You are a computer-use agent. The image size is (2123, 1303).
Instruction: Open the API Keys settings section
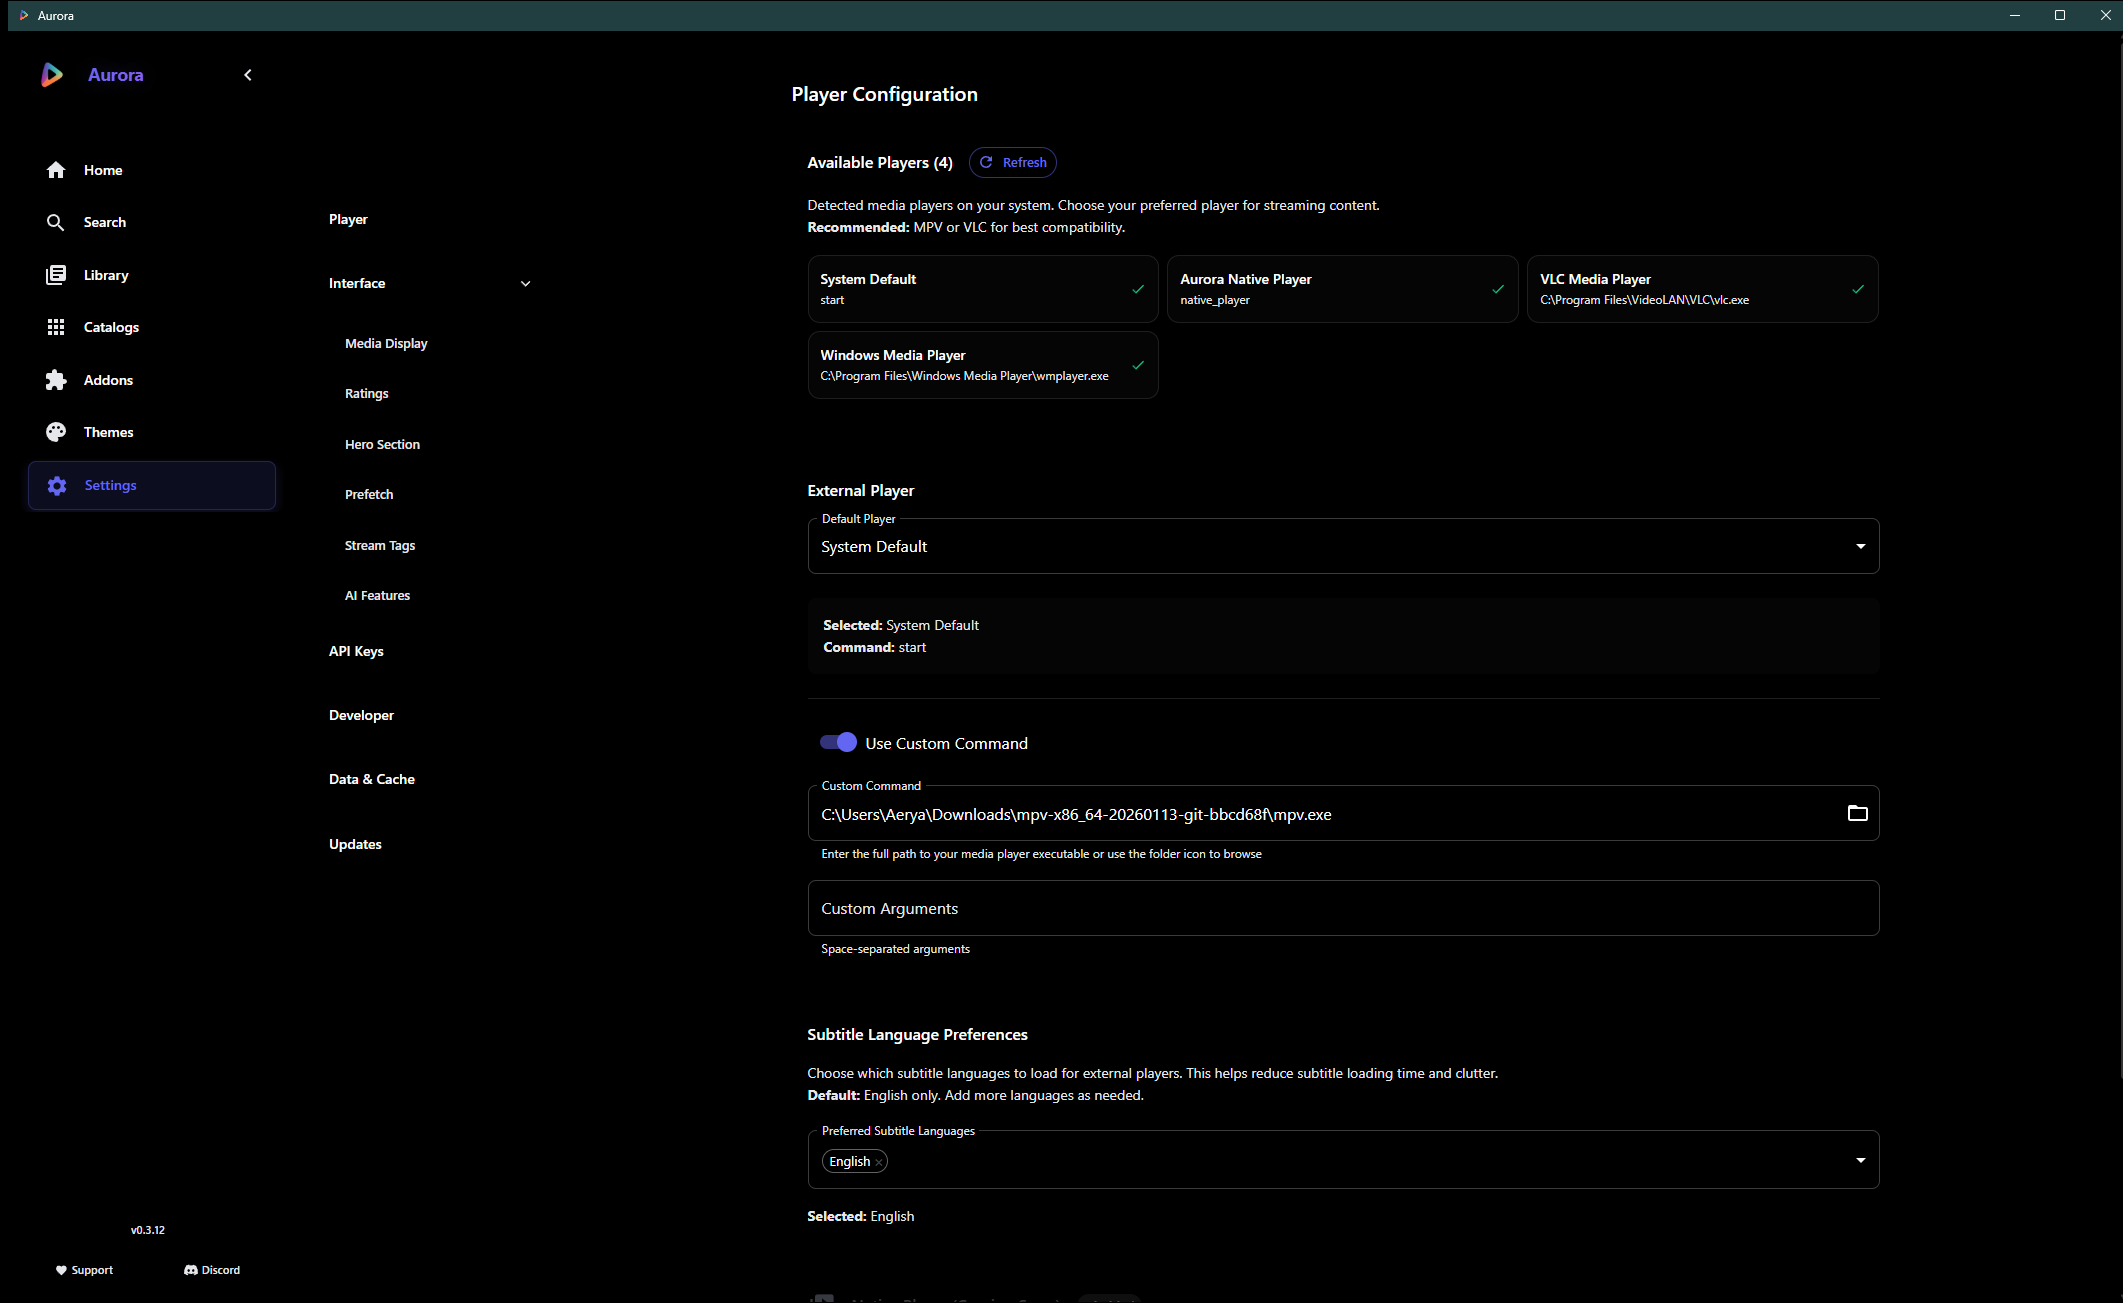tap(356, 651)
